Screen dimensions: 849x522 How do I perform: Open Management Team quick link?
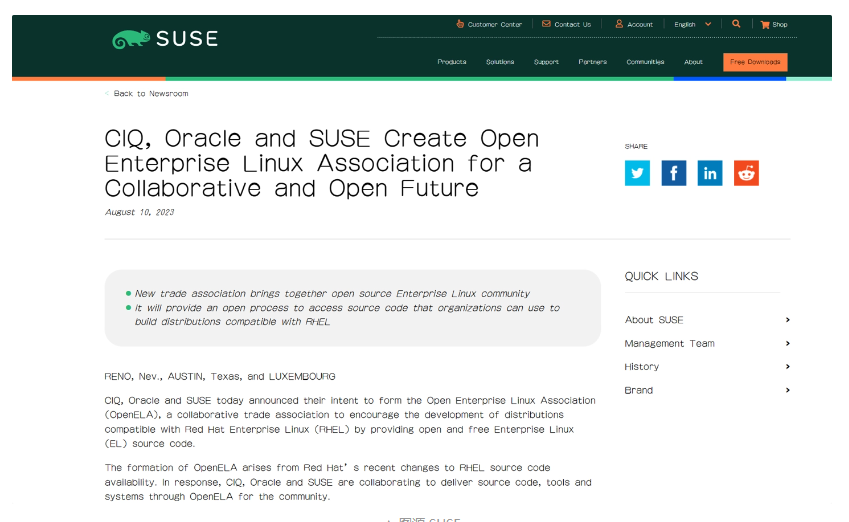point(669,343)
